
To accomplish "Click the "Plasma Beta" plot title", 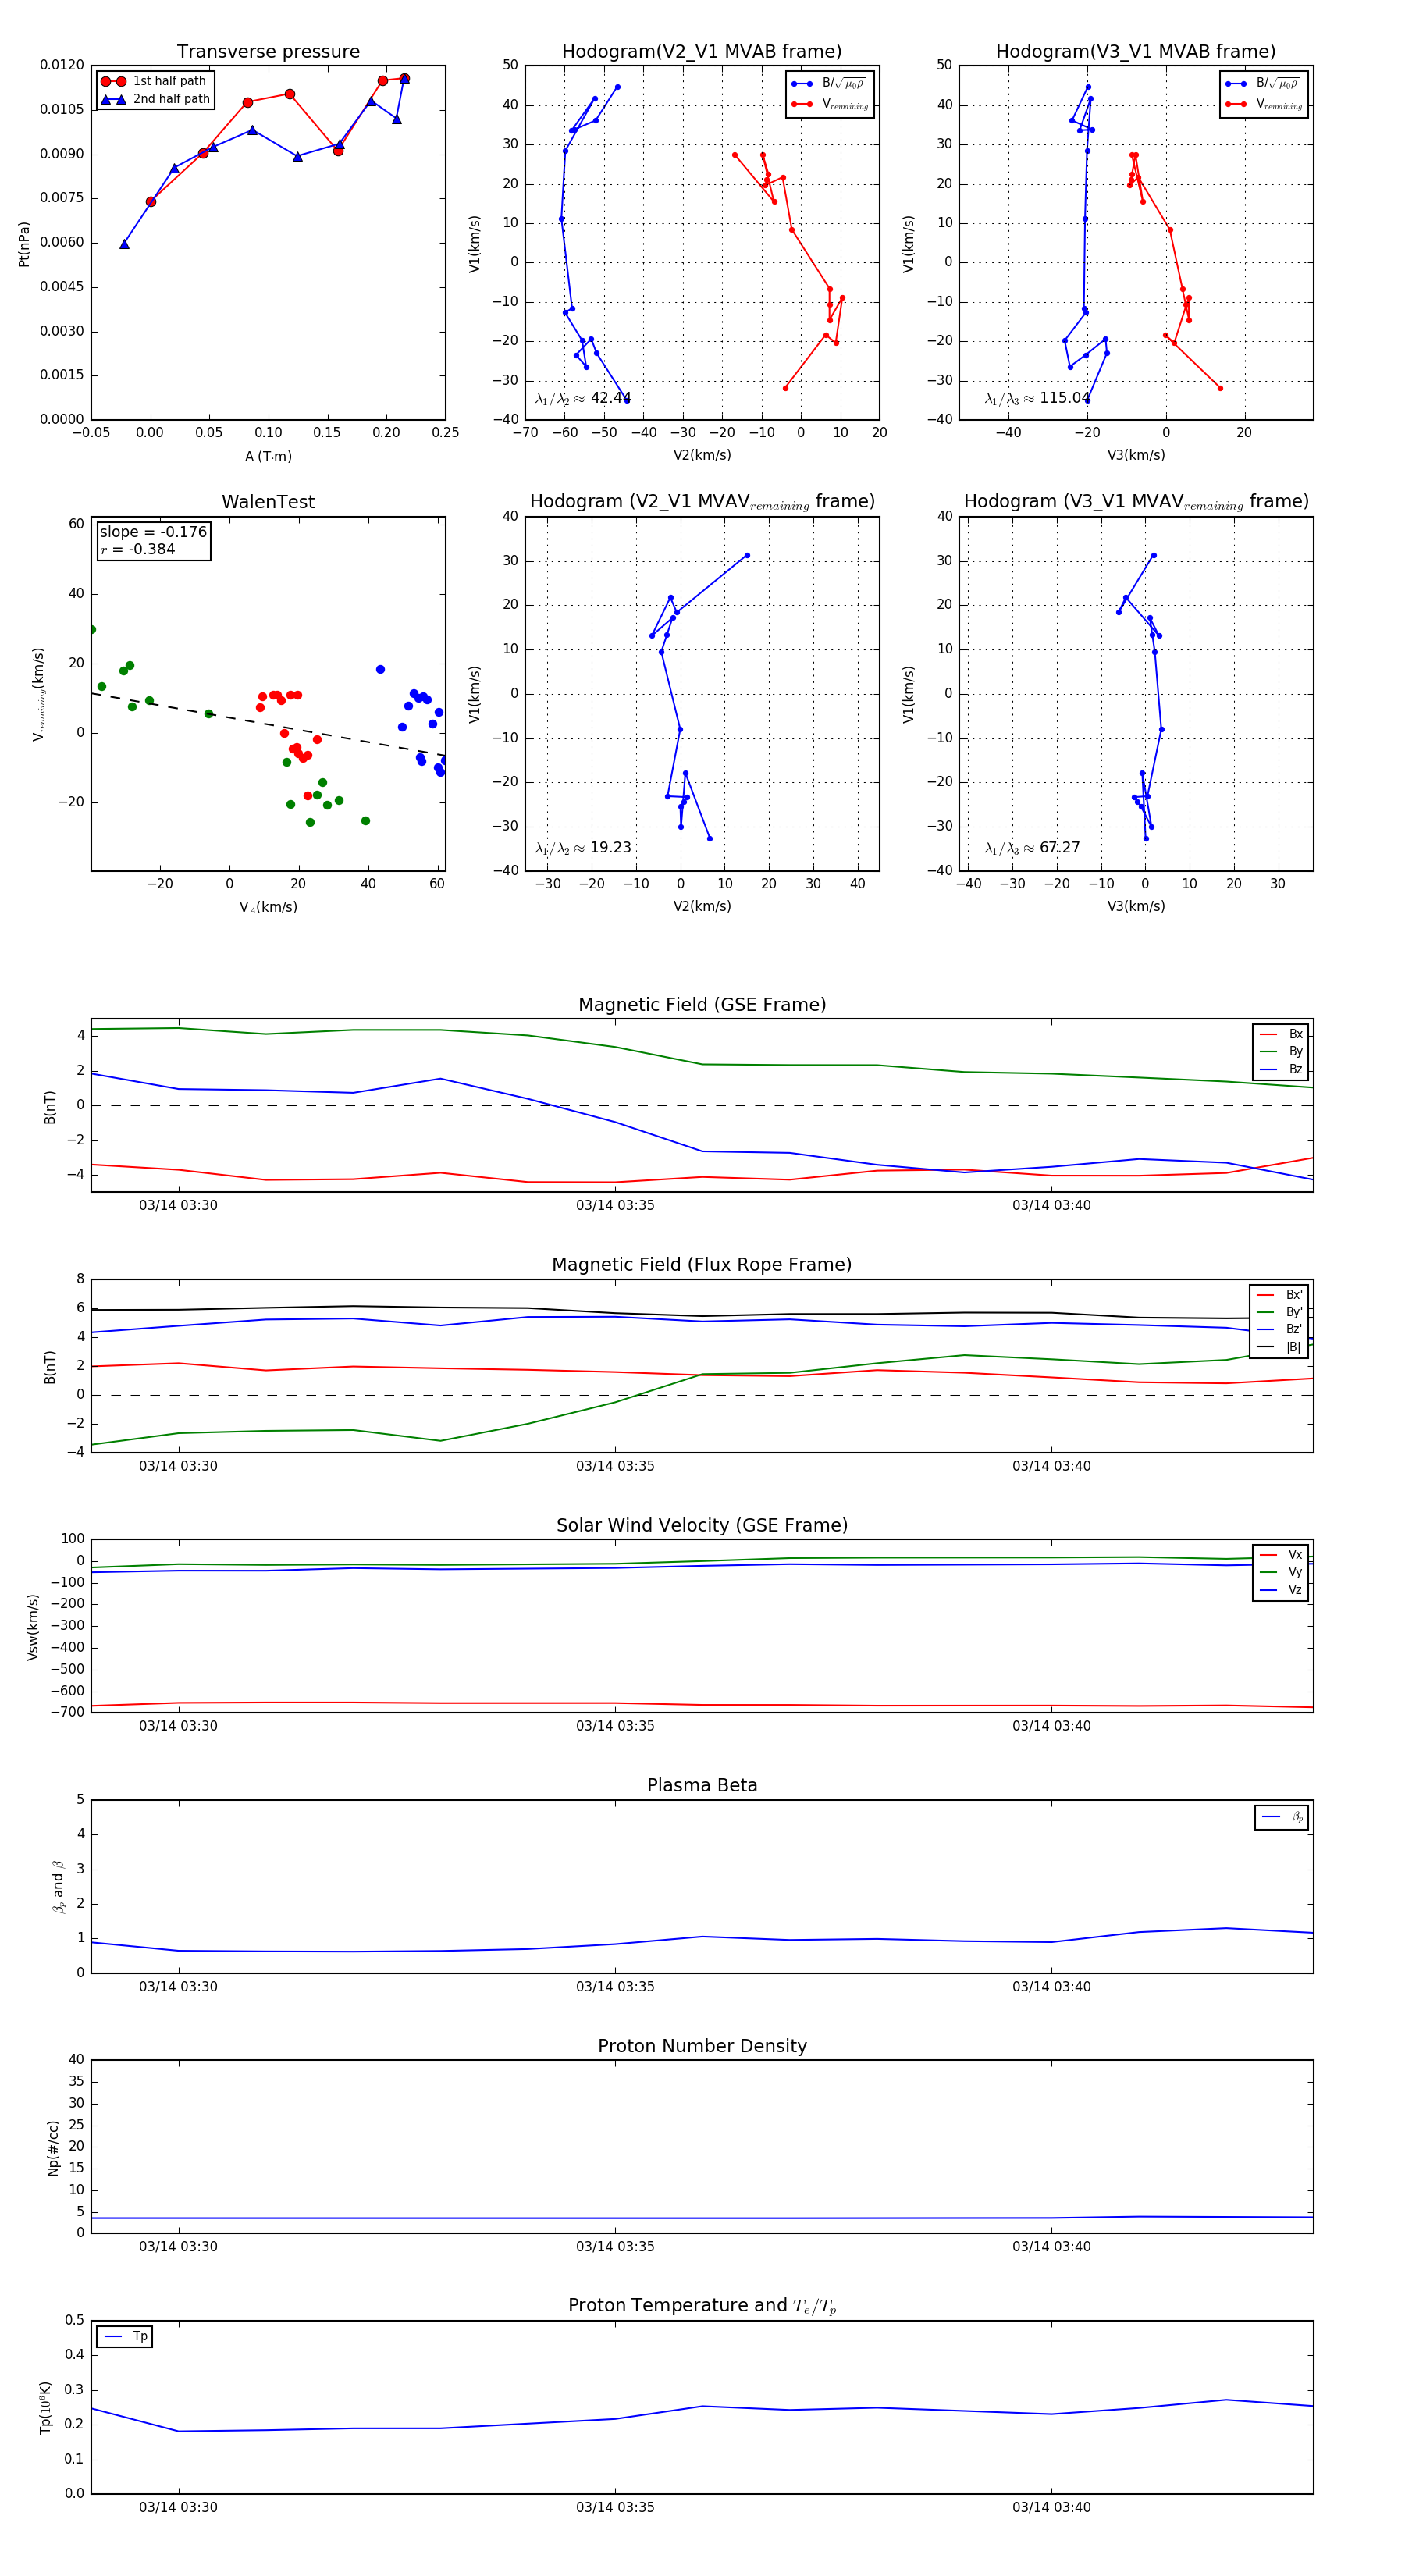I will (702, 1785).
